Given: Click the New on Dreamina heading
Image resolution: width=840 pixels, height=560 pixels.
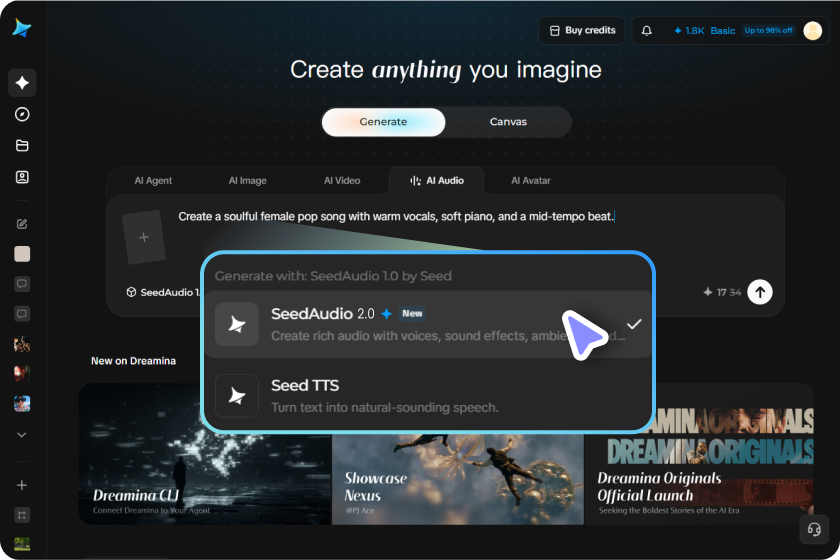Looking at the screenshot, I should (x=133, y=361).
